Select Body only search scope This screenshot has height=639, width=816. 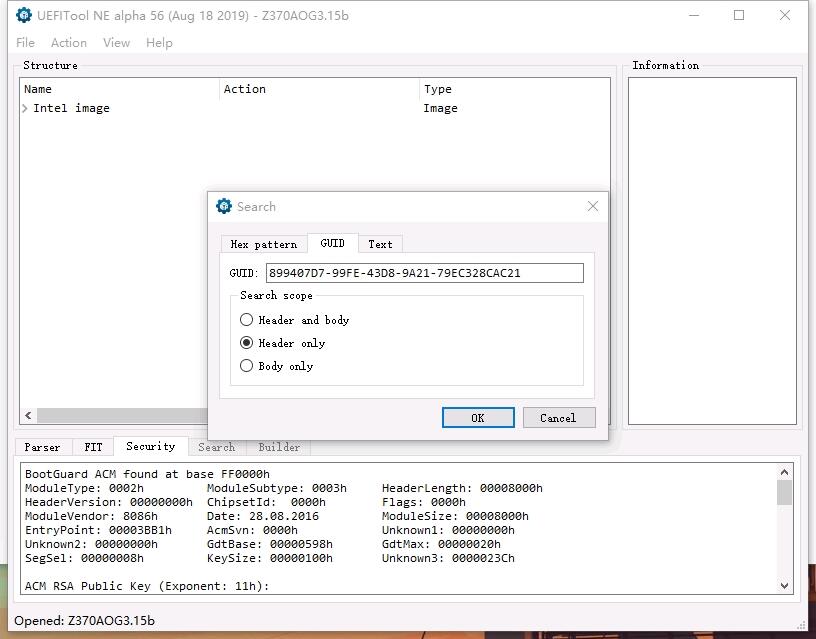coord(277,365)
